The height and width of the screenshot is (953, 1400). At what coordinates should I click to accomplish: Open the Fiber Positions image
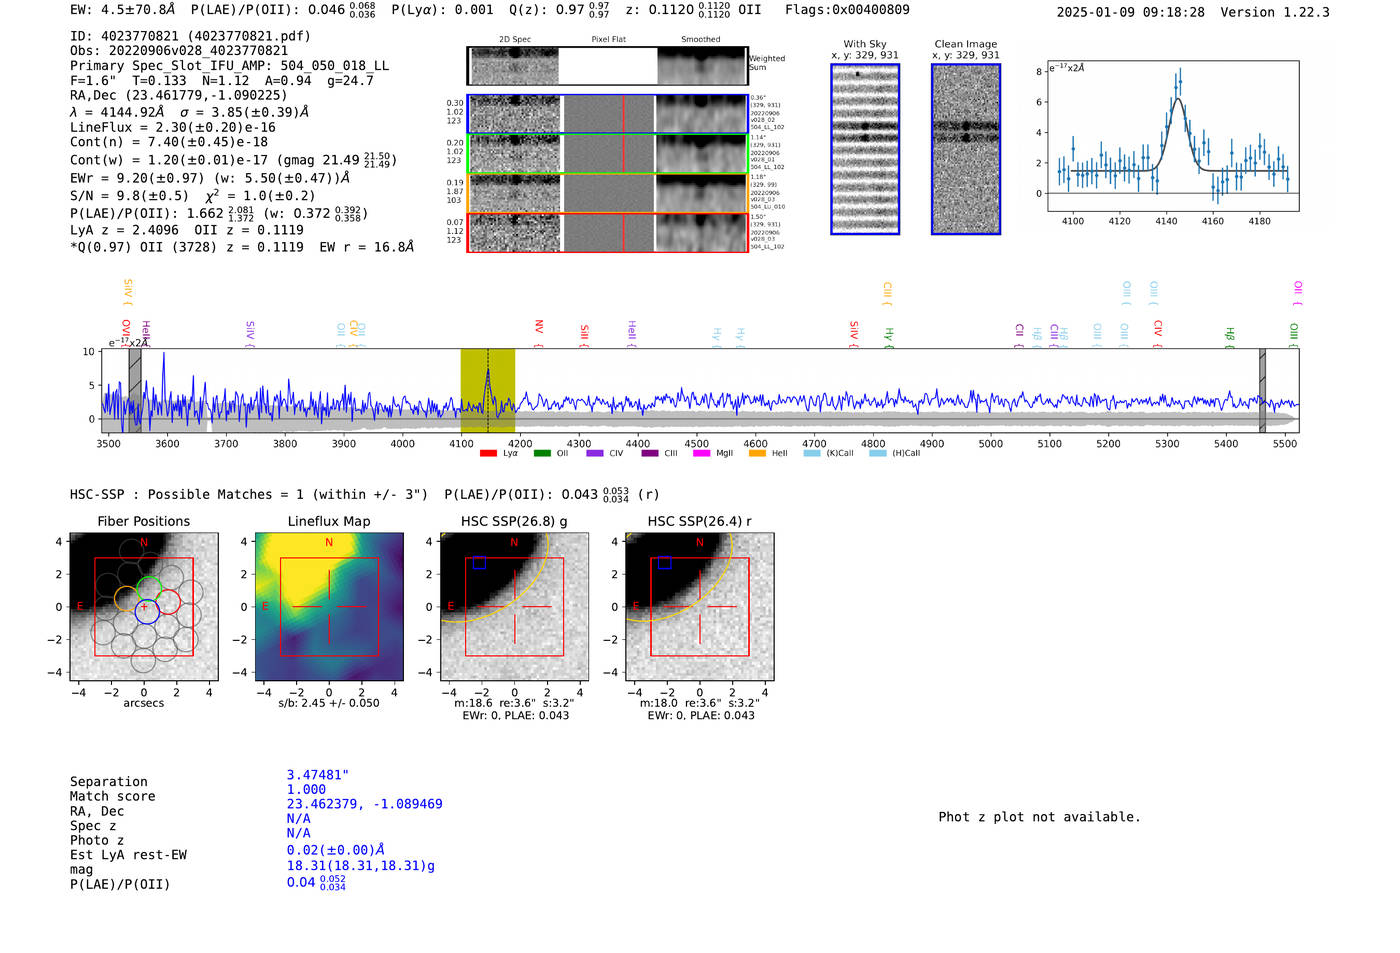(x=144, y=607)
